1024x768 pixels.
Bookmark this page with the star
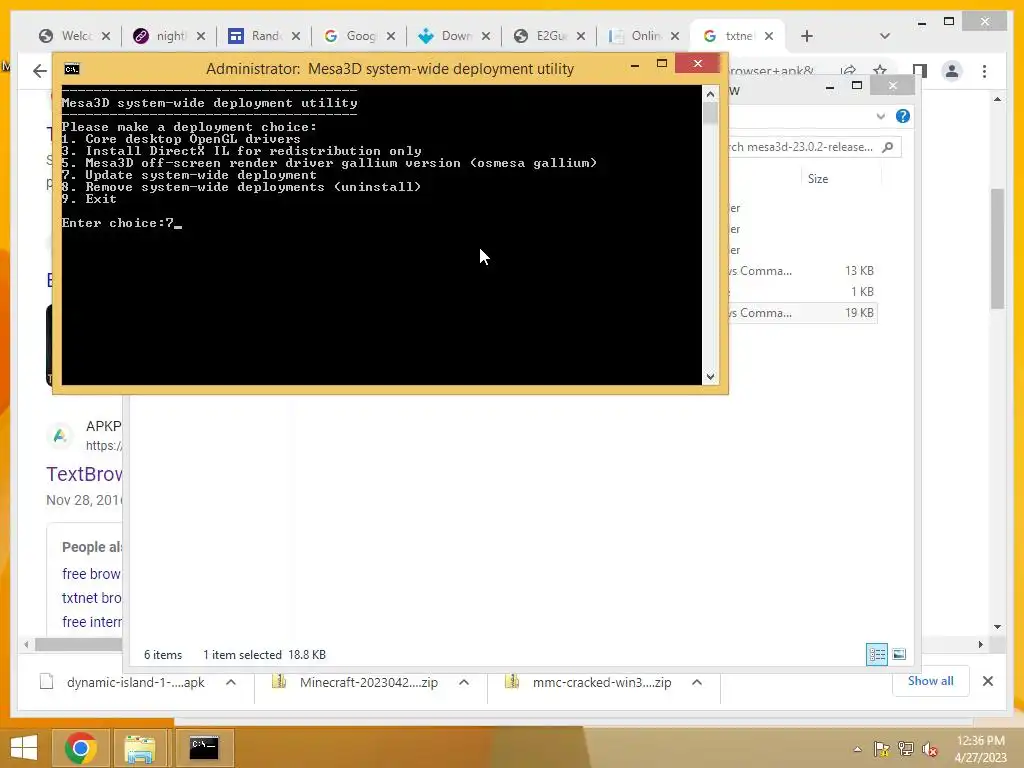click(880, 70)
